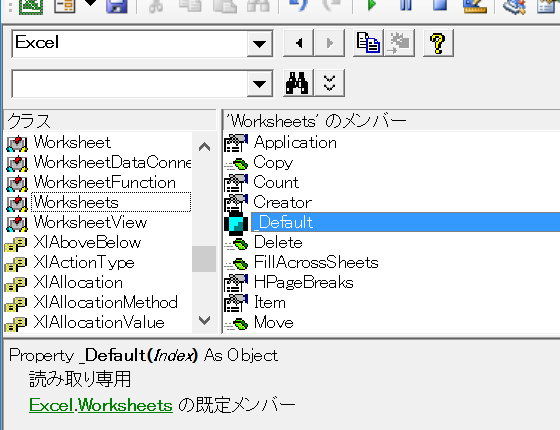The image size is (560, 430).
Task: Click the Insert UserForm toolbar icon
Action: [65, 6]
